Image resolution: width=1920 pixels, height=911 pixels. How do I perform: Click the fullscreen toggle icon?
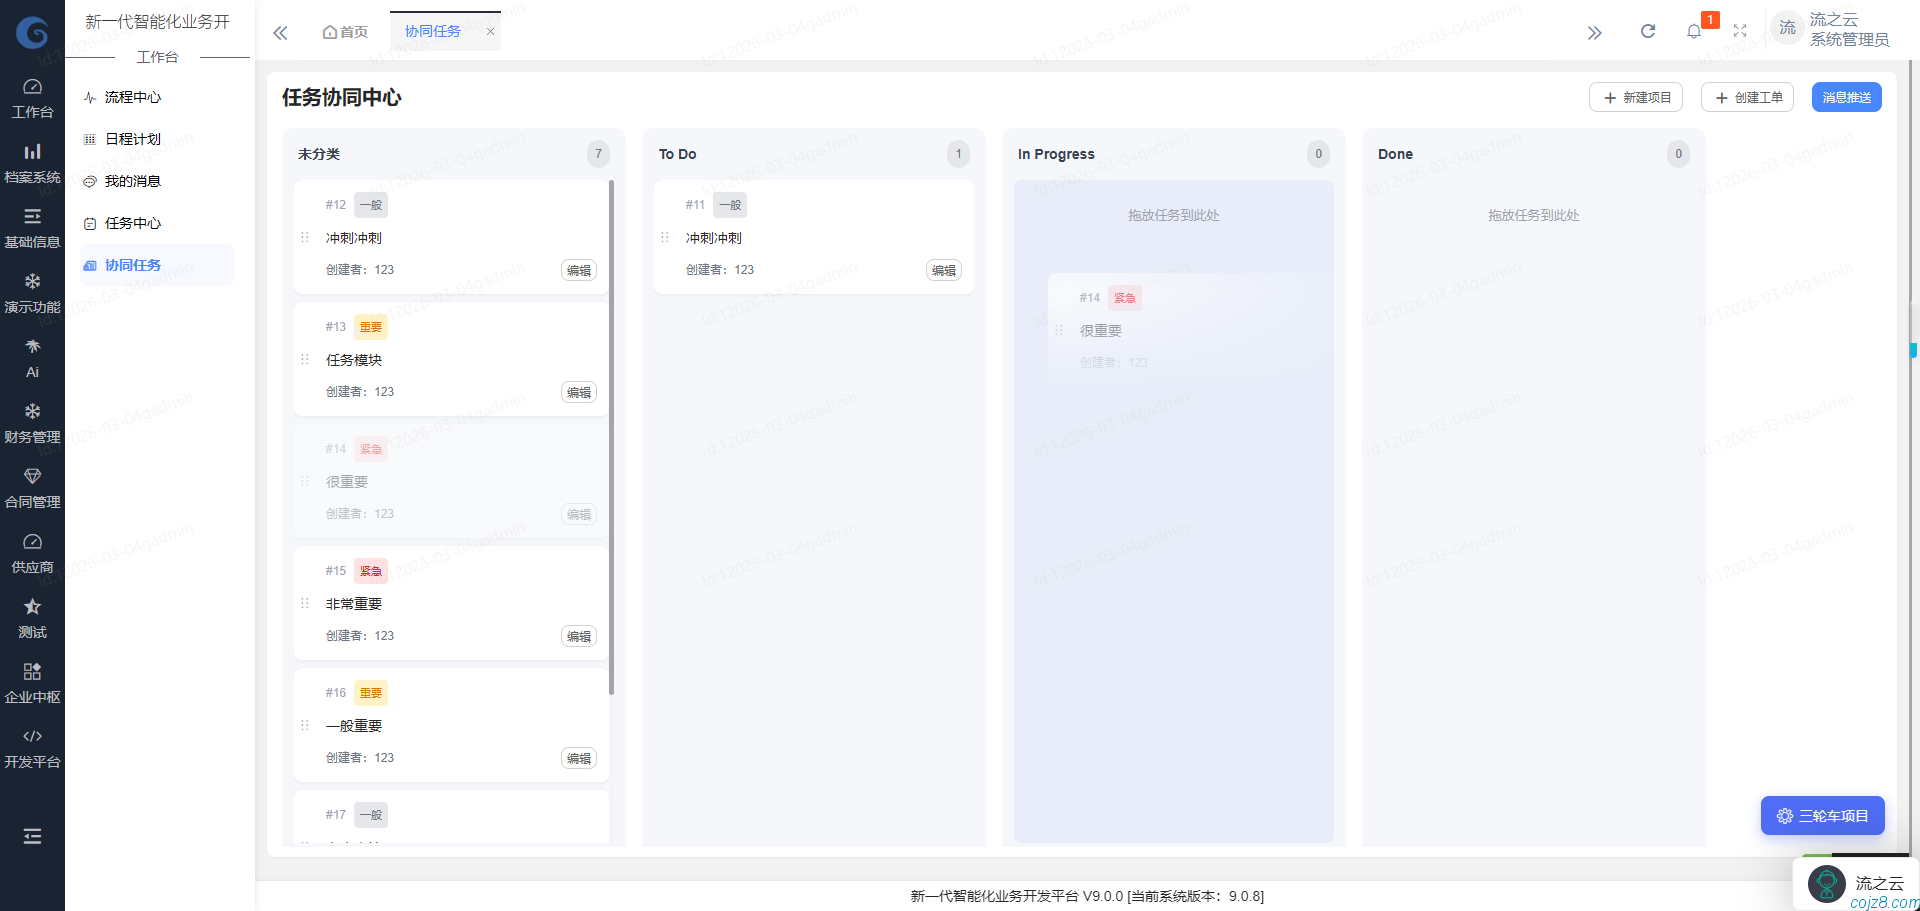pyautogui.click(x=1740, y=31)
